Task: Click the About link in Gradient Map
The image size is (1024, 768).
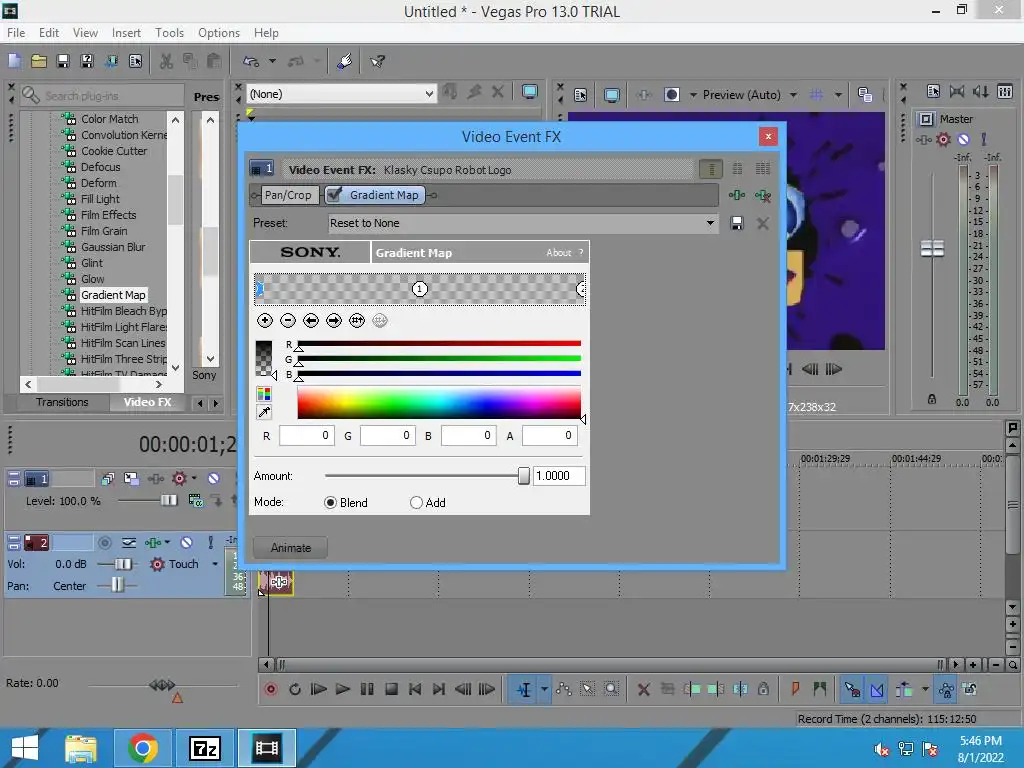Action: click(558, 253)
